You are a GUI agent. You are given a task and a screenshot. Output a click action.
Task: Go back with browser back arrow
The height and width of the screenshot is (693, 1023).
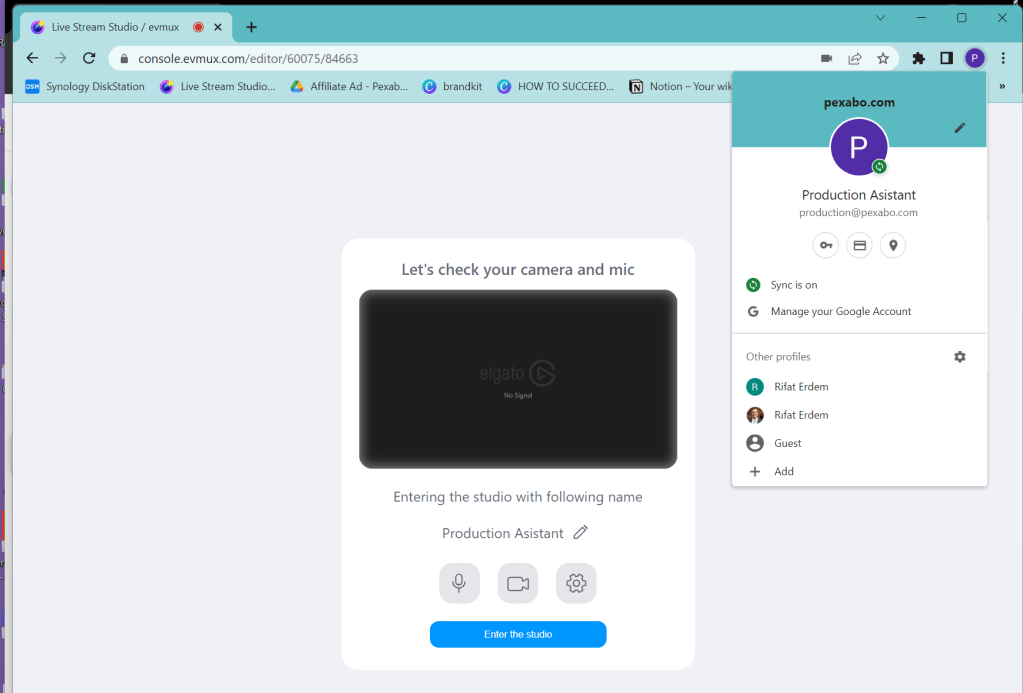(x=32, y=59)
